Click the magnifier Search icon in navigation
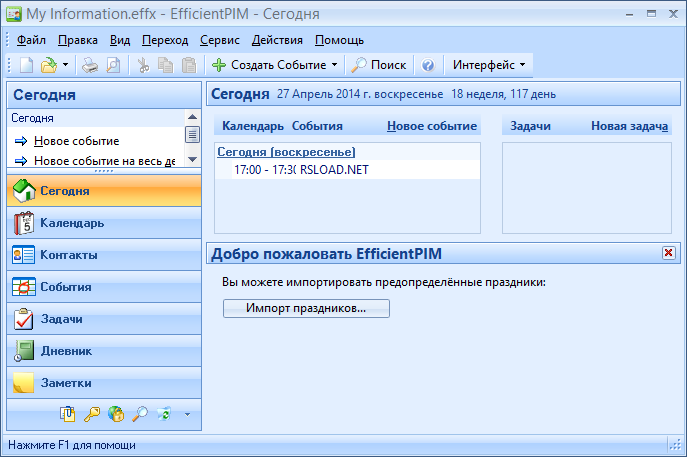687x457 pixels. coord(140,414)
